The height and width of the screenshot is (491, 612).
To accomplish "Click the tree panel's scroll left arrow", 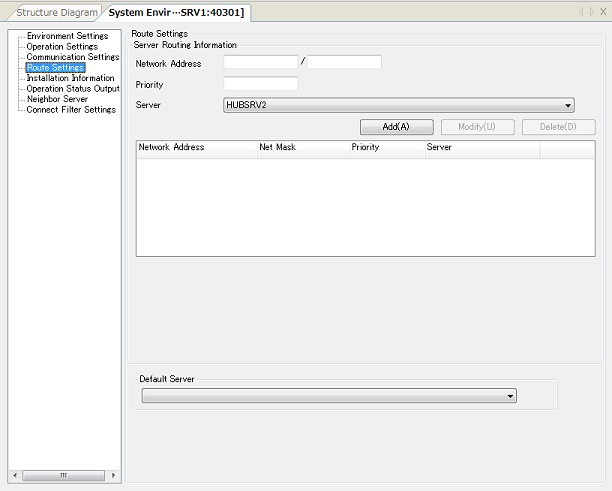I will (x=14, y=475).
